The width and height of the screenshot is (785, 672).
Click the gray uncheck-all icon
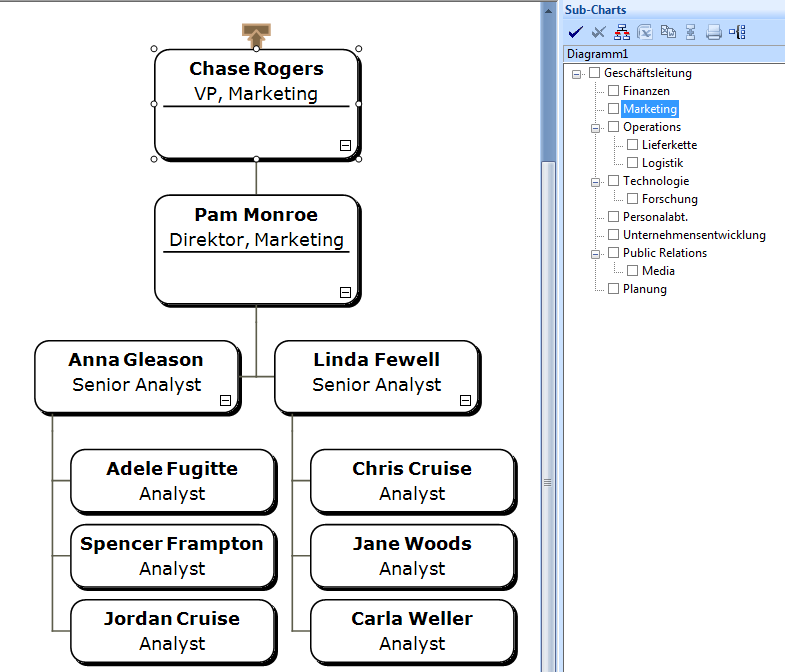tap(598, 32)
